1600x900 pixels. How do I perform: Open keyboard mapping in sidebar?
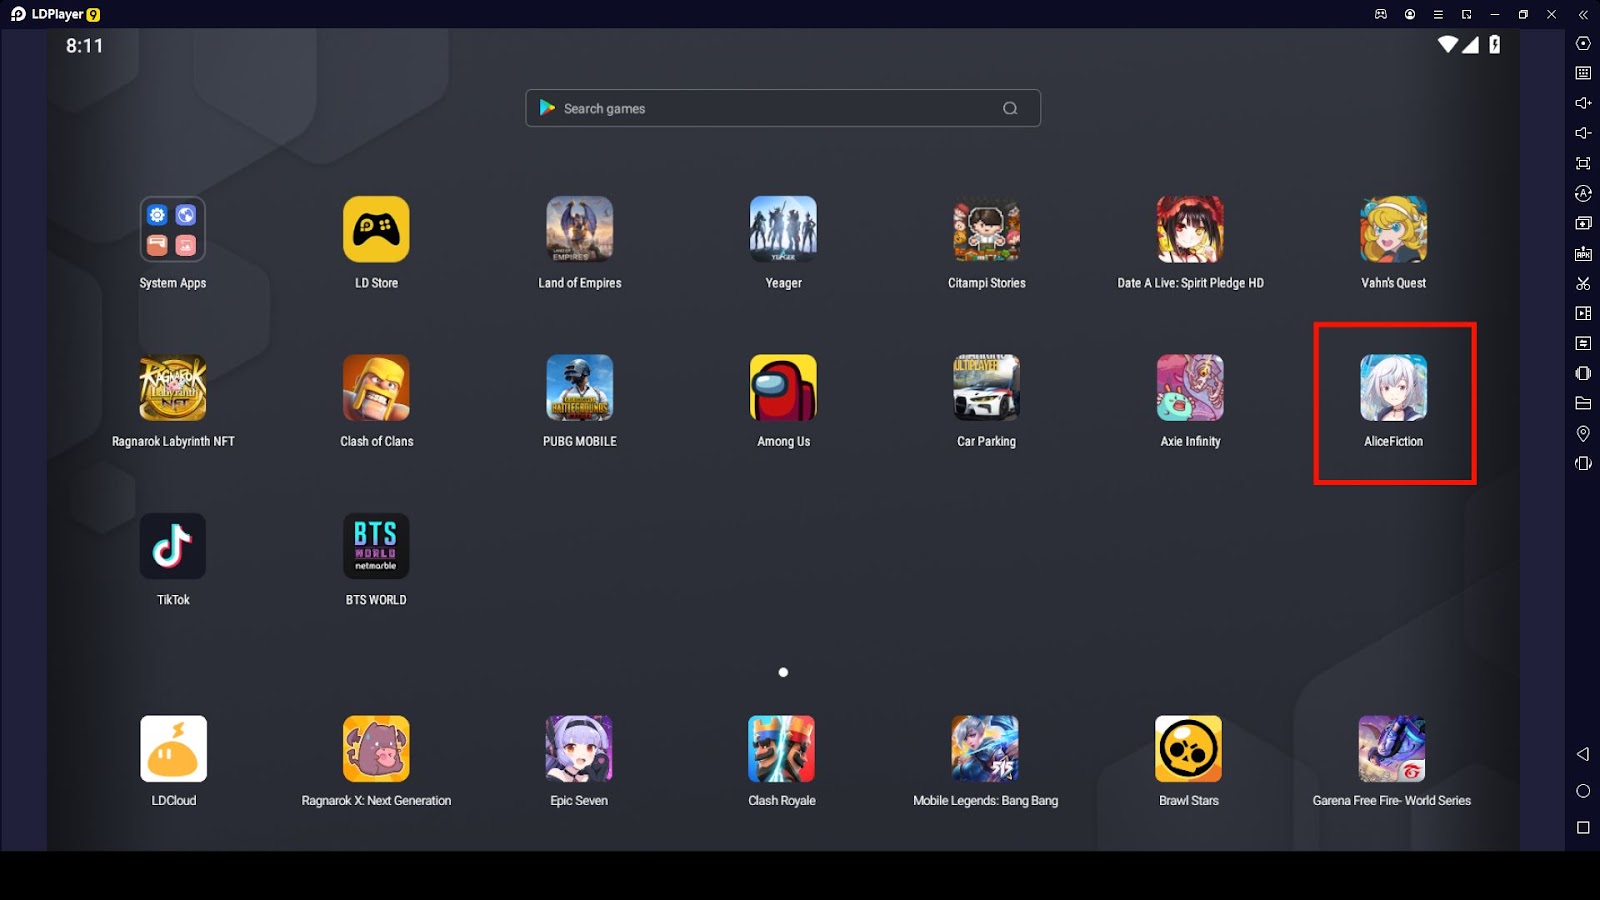coord(1583,73)
